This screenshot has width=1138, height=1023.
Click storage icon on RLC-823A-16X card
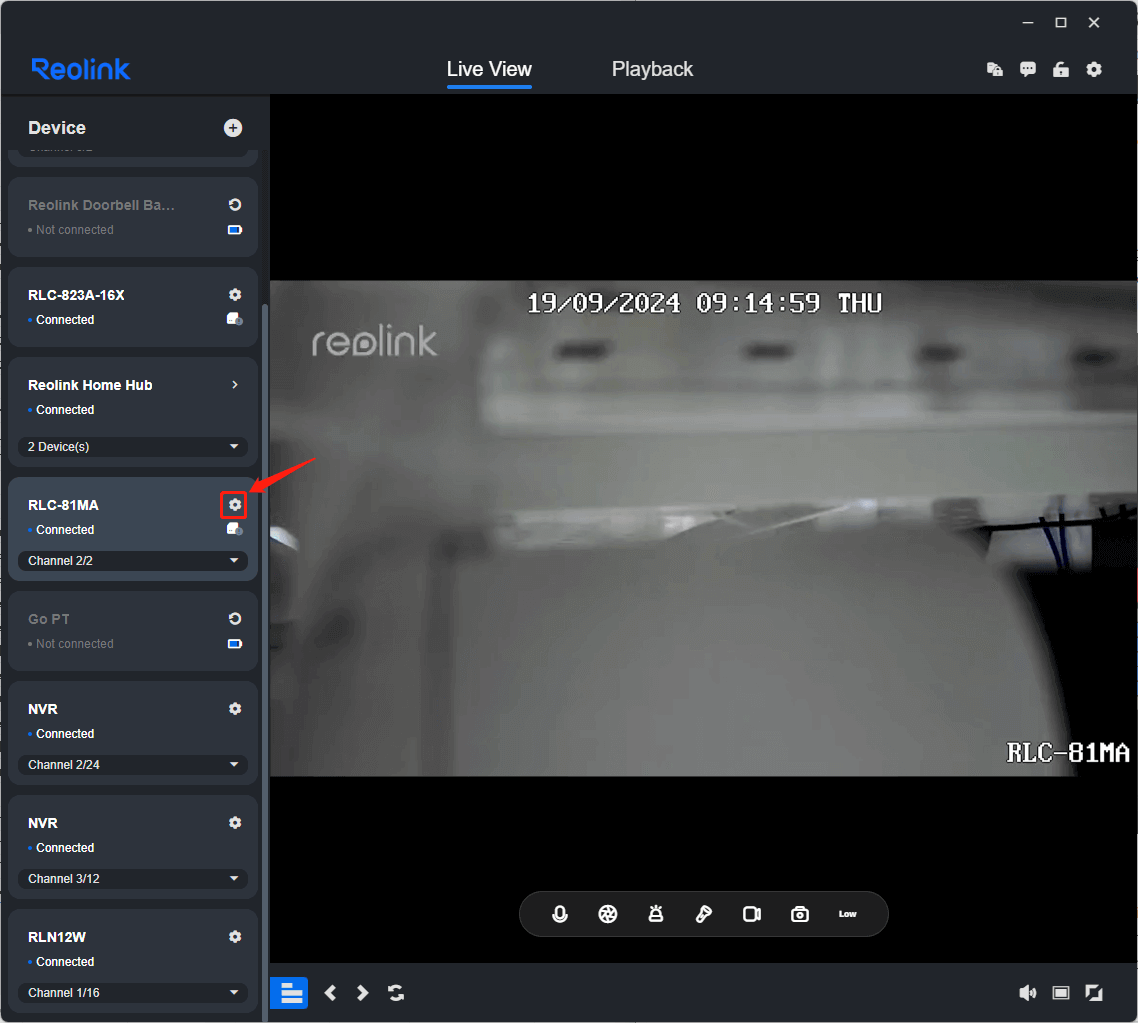[234, 319]
